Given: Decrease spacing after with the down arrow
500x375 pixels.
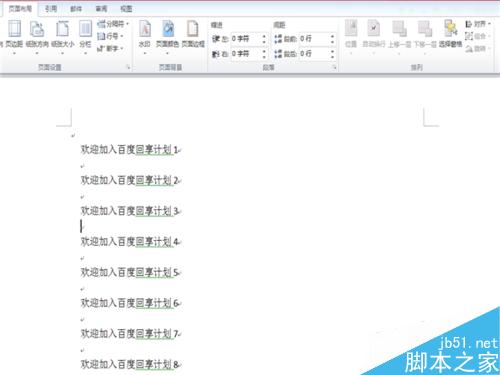Looking at the screenshot, I should 332,57.
